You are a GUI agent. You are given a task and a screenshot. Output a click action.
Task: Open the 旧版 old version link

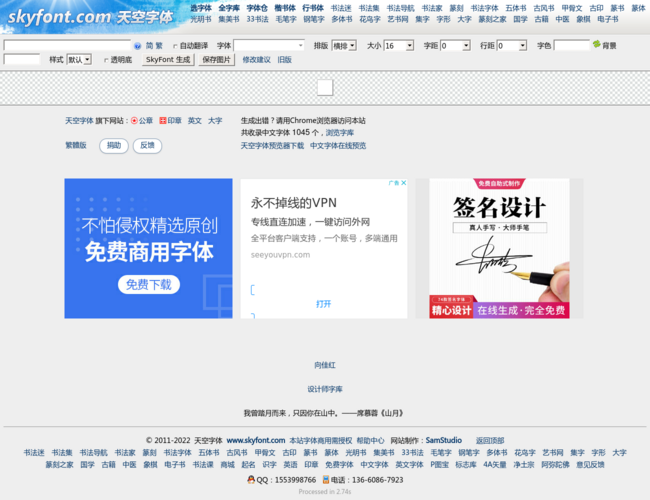point(284,60)
